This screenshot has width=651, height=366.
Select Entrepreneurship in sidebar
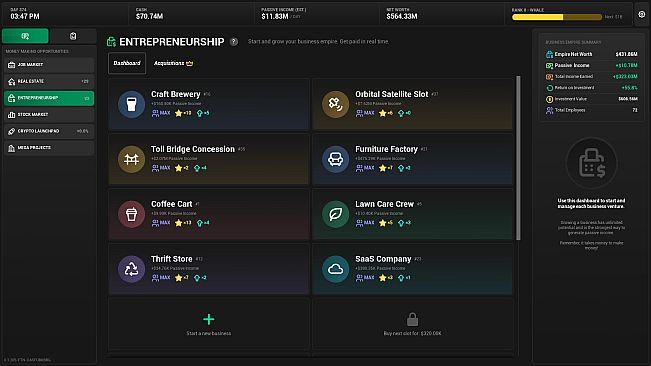pyautogui.click(x=49, y=98)
